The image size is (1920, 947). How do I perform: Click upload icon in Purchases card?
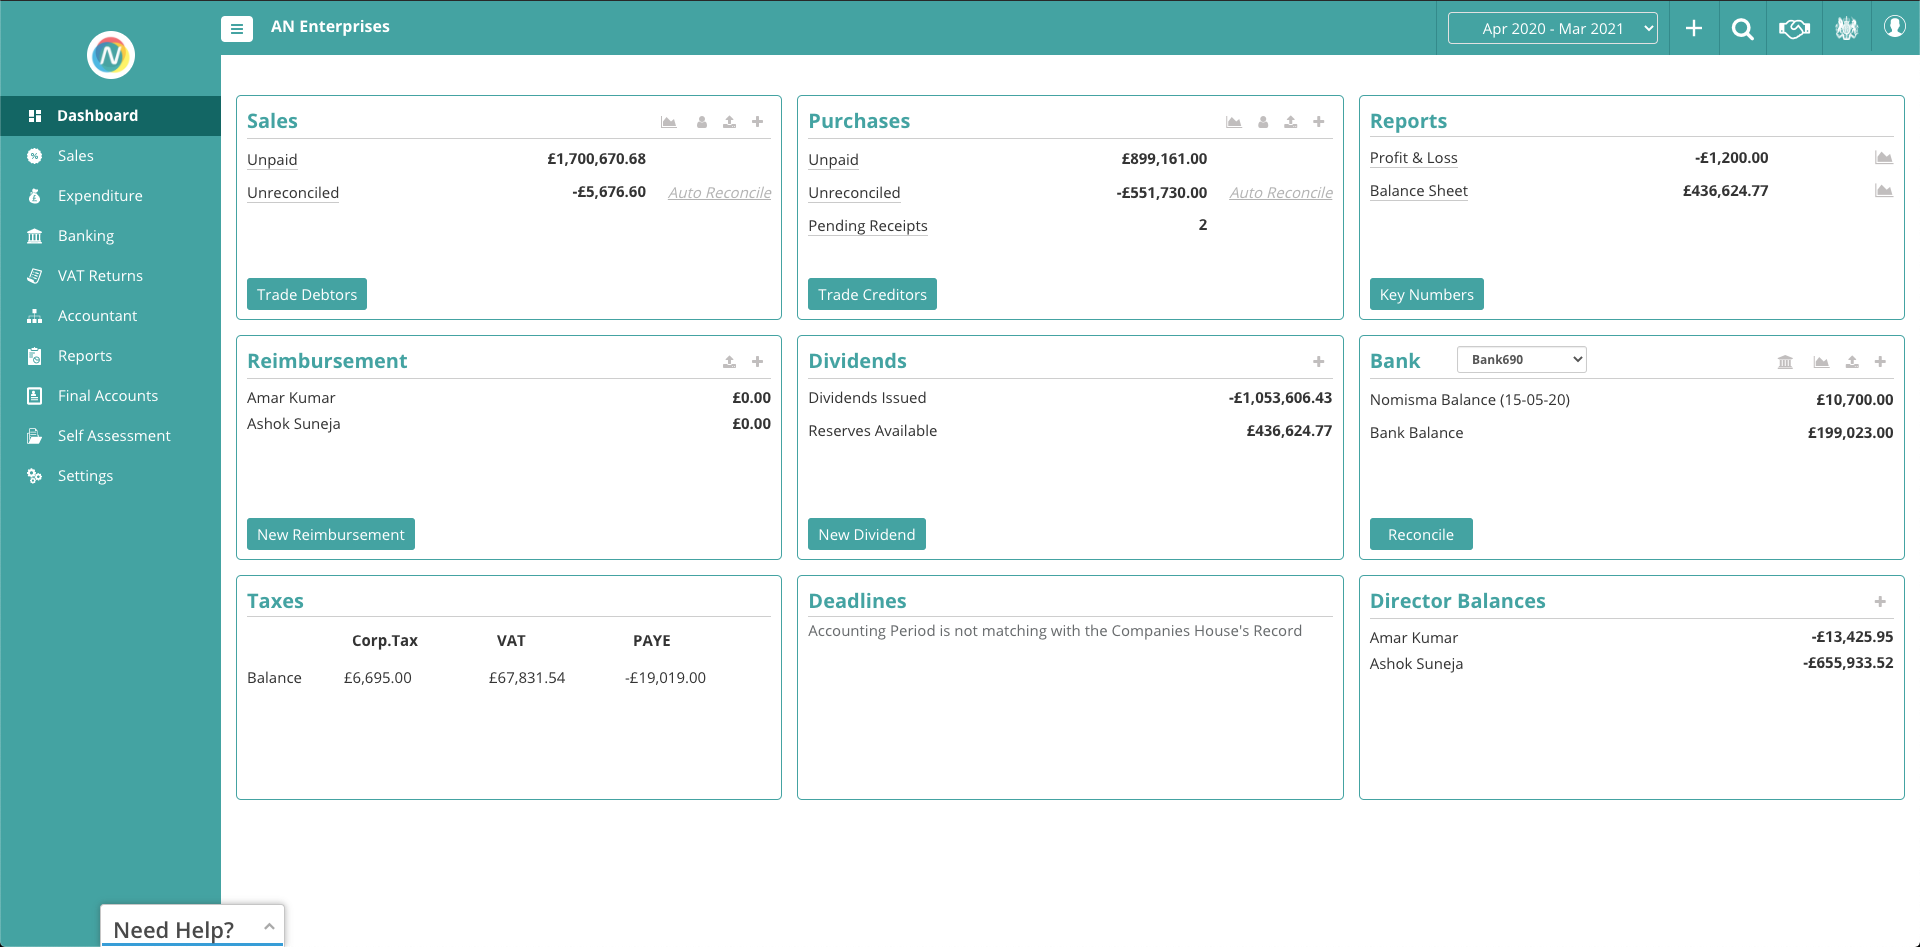click(x=1291, y=122)
